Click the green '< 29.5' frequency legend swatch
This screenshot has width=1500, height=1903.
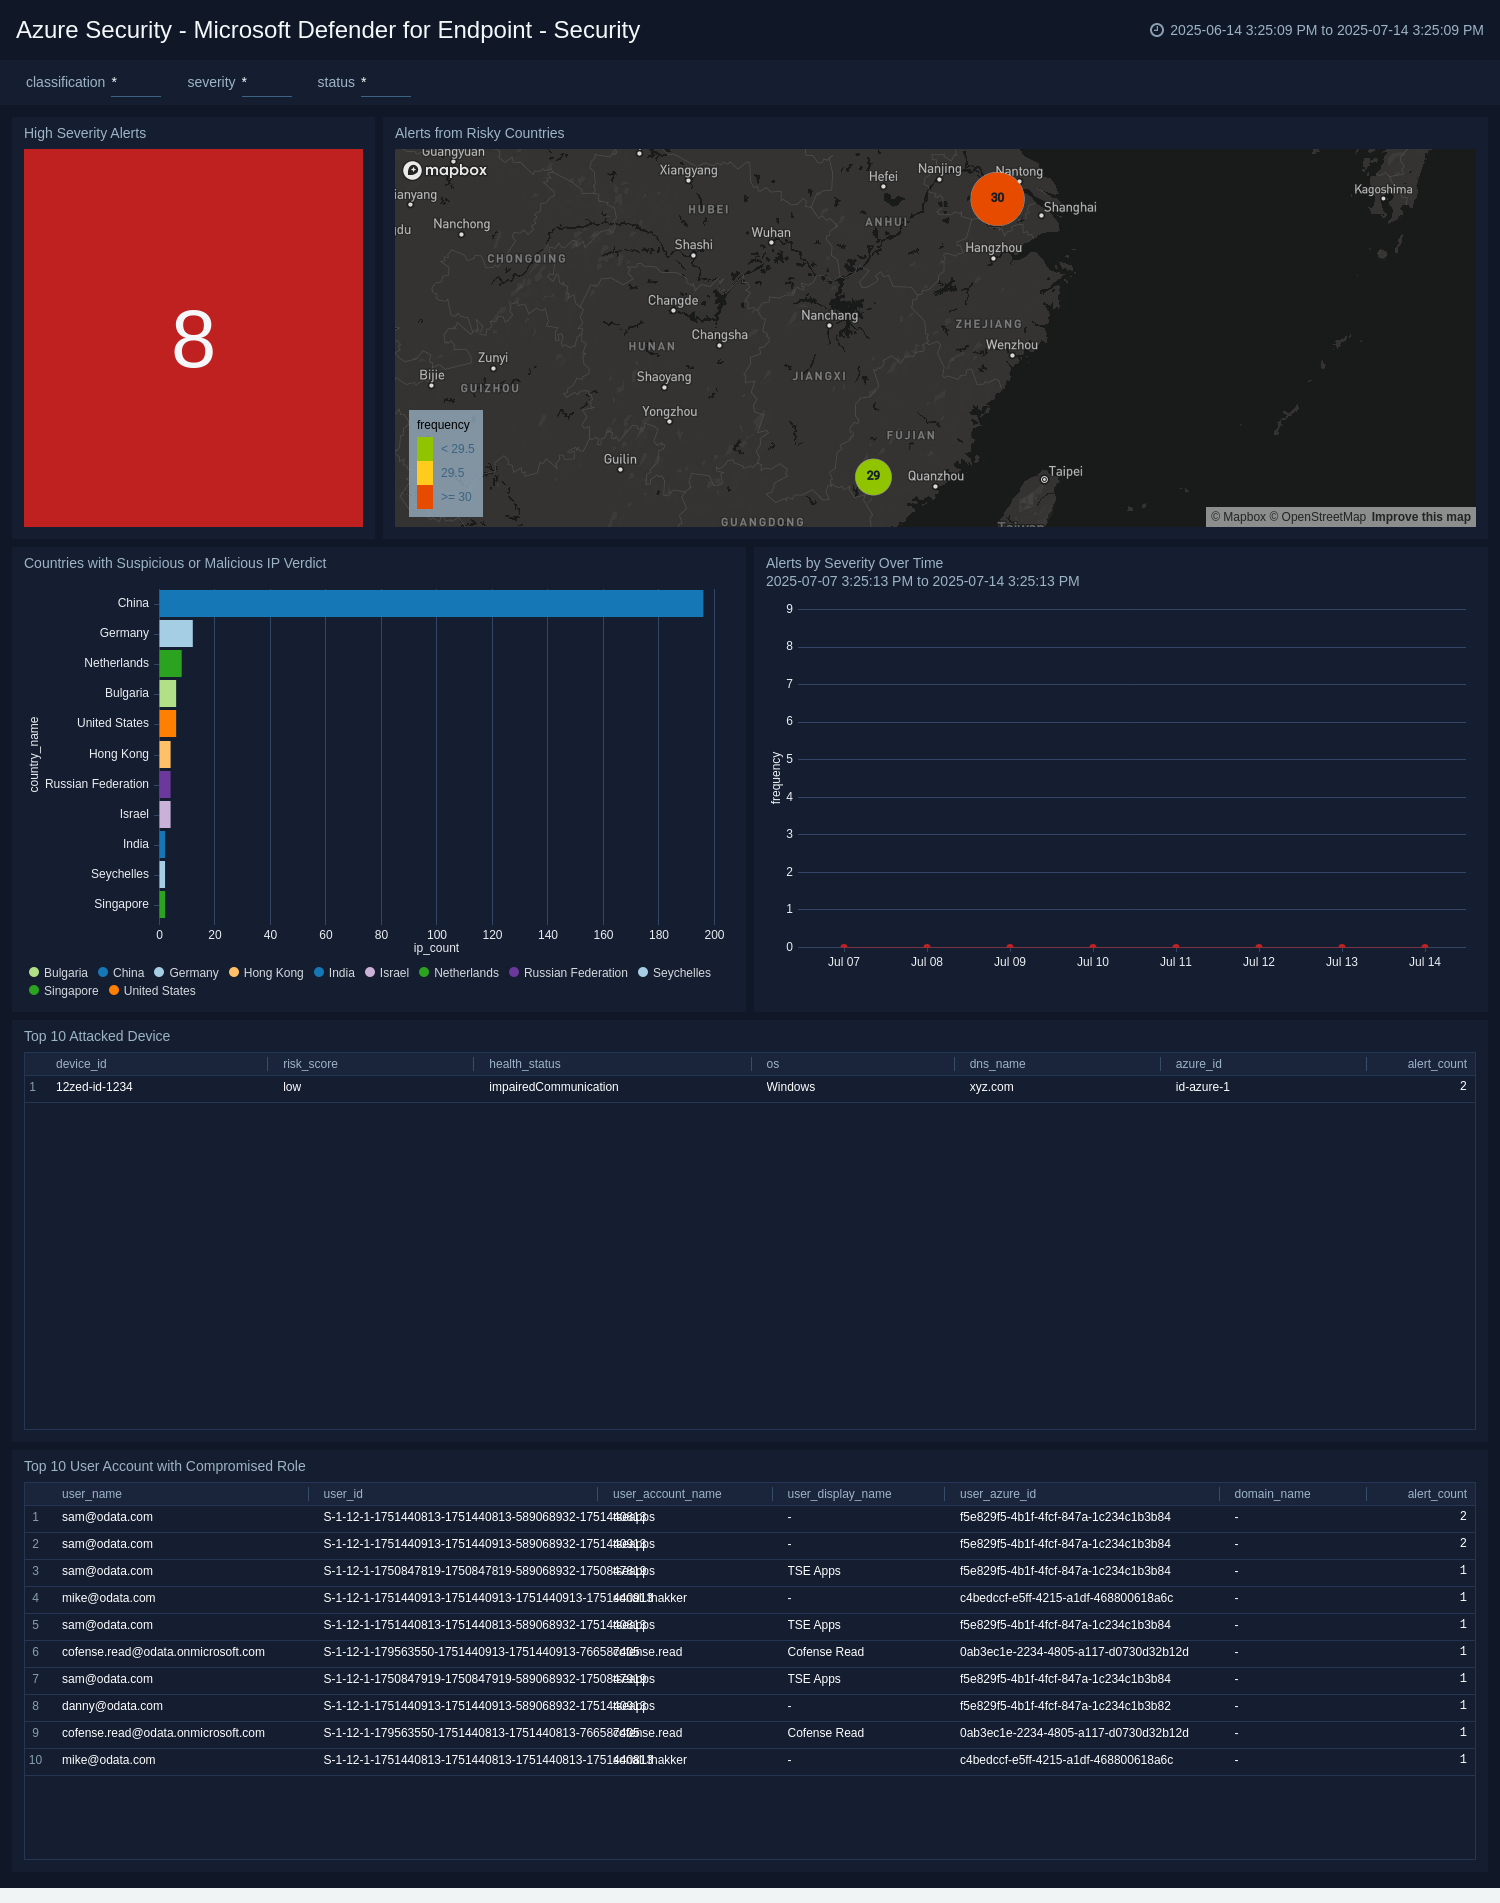425,449
